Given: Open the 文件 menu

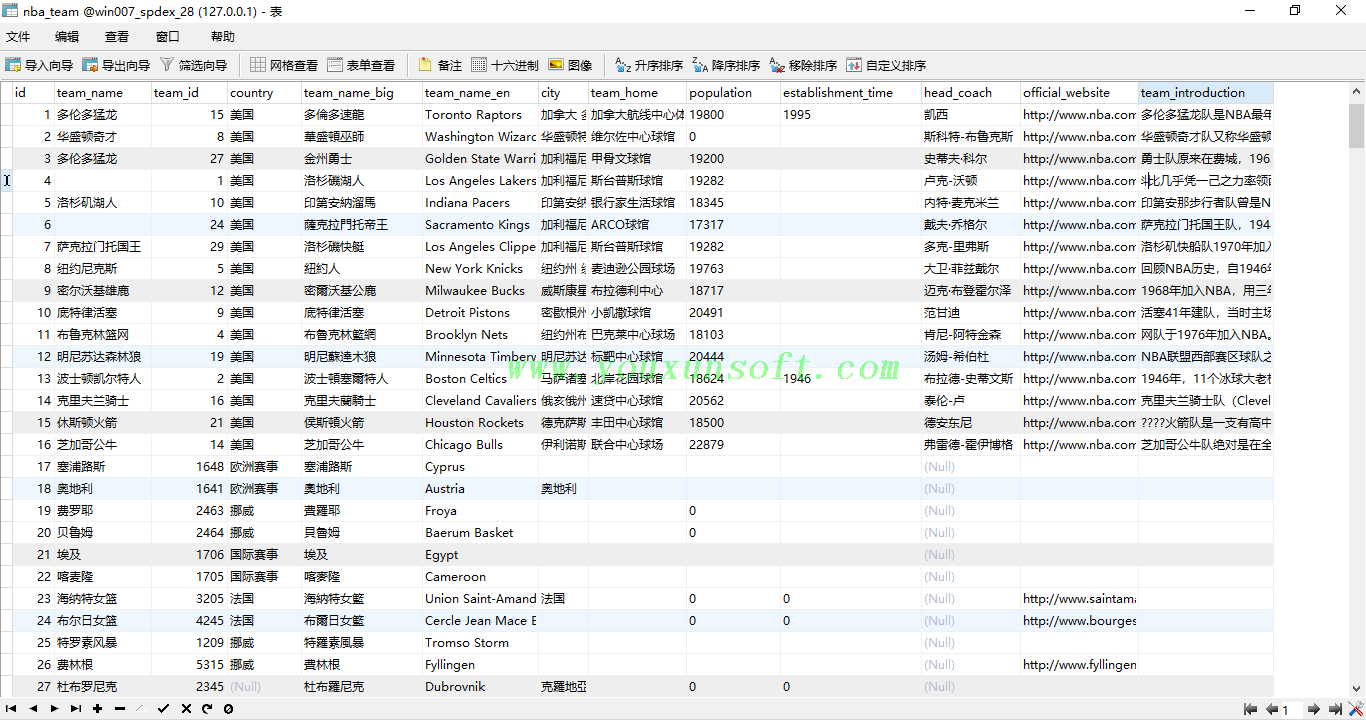Looking at the screenshot, I should click(18, 37).
